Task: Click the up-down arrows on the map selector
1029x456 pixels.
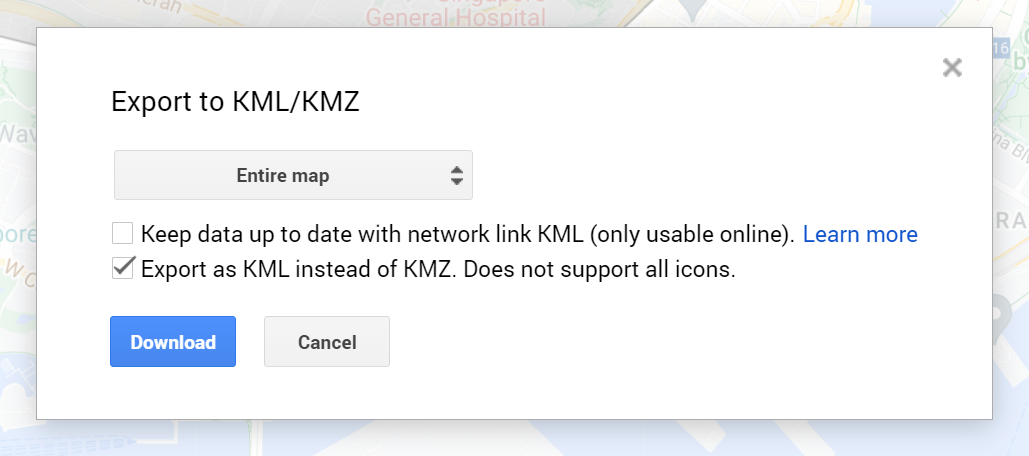Action: pyautogui.click(x=456, y=176)
